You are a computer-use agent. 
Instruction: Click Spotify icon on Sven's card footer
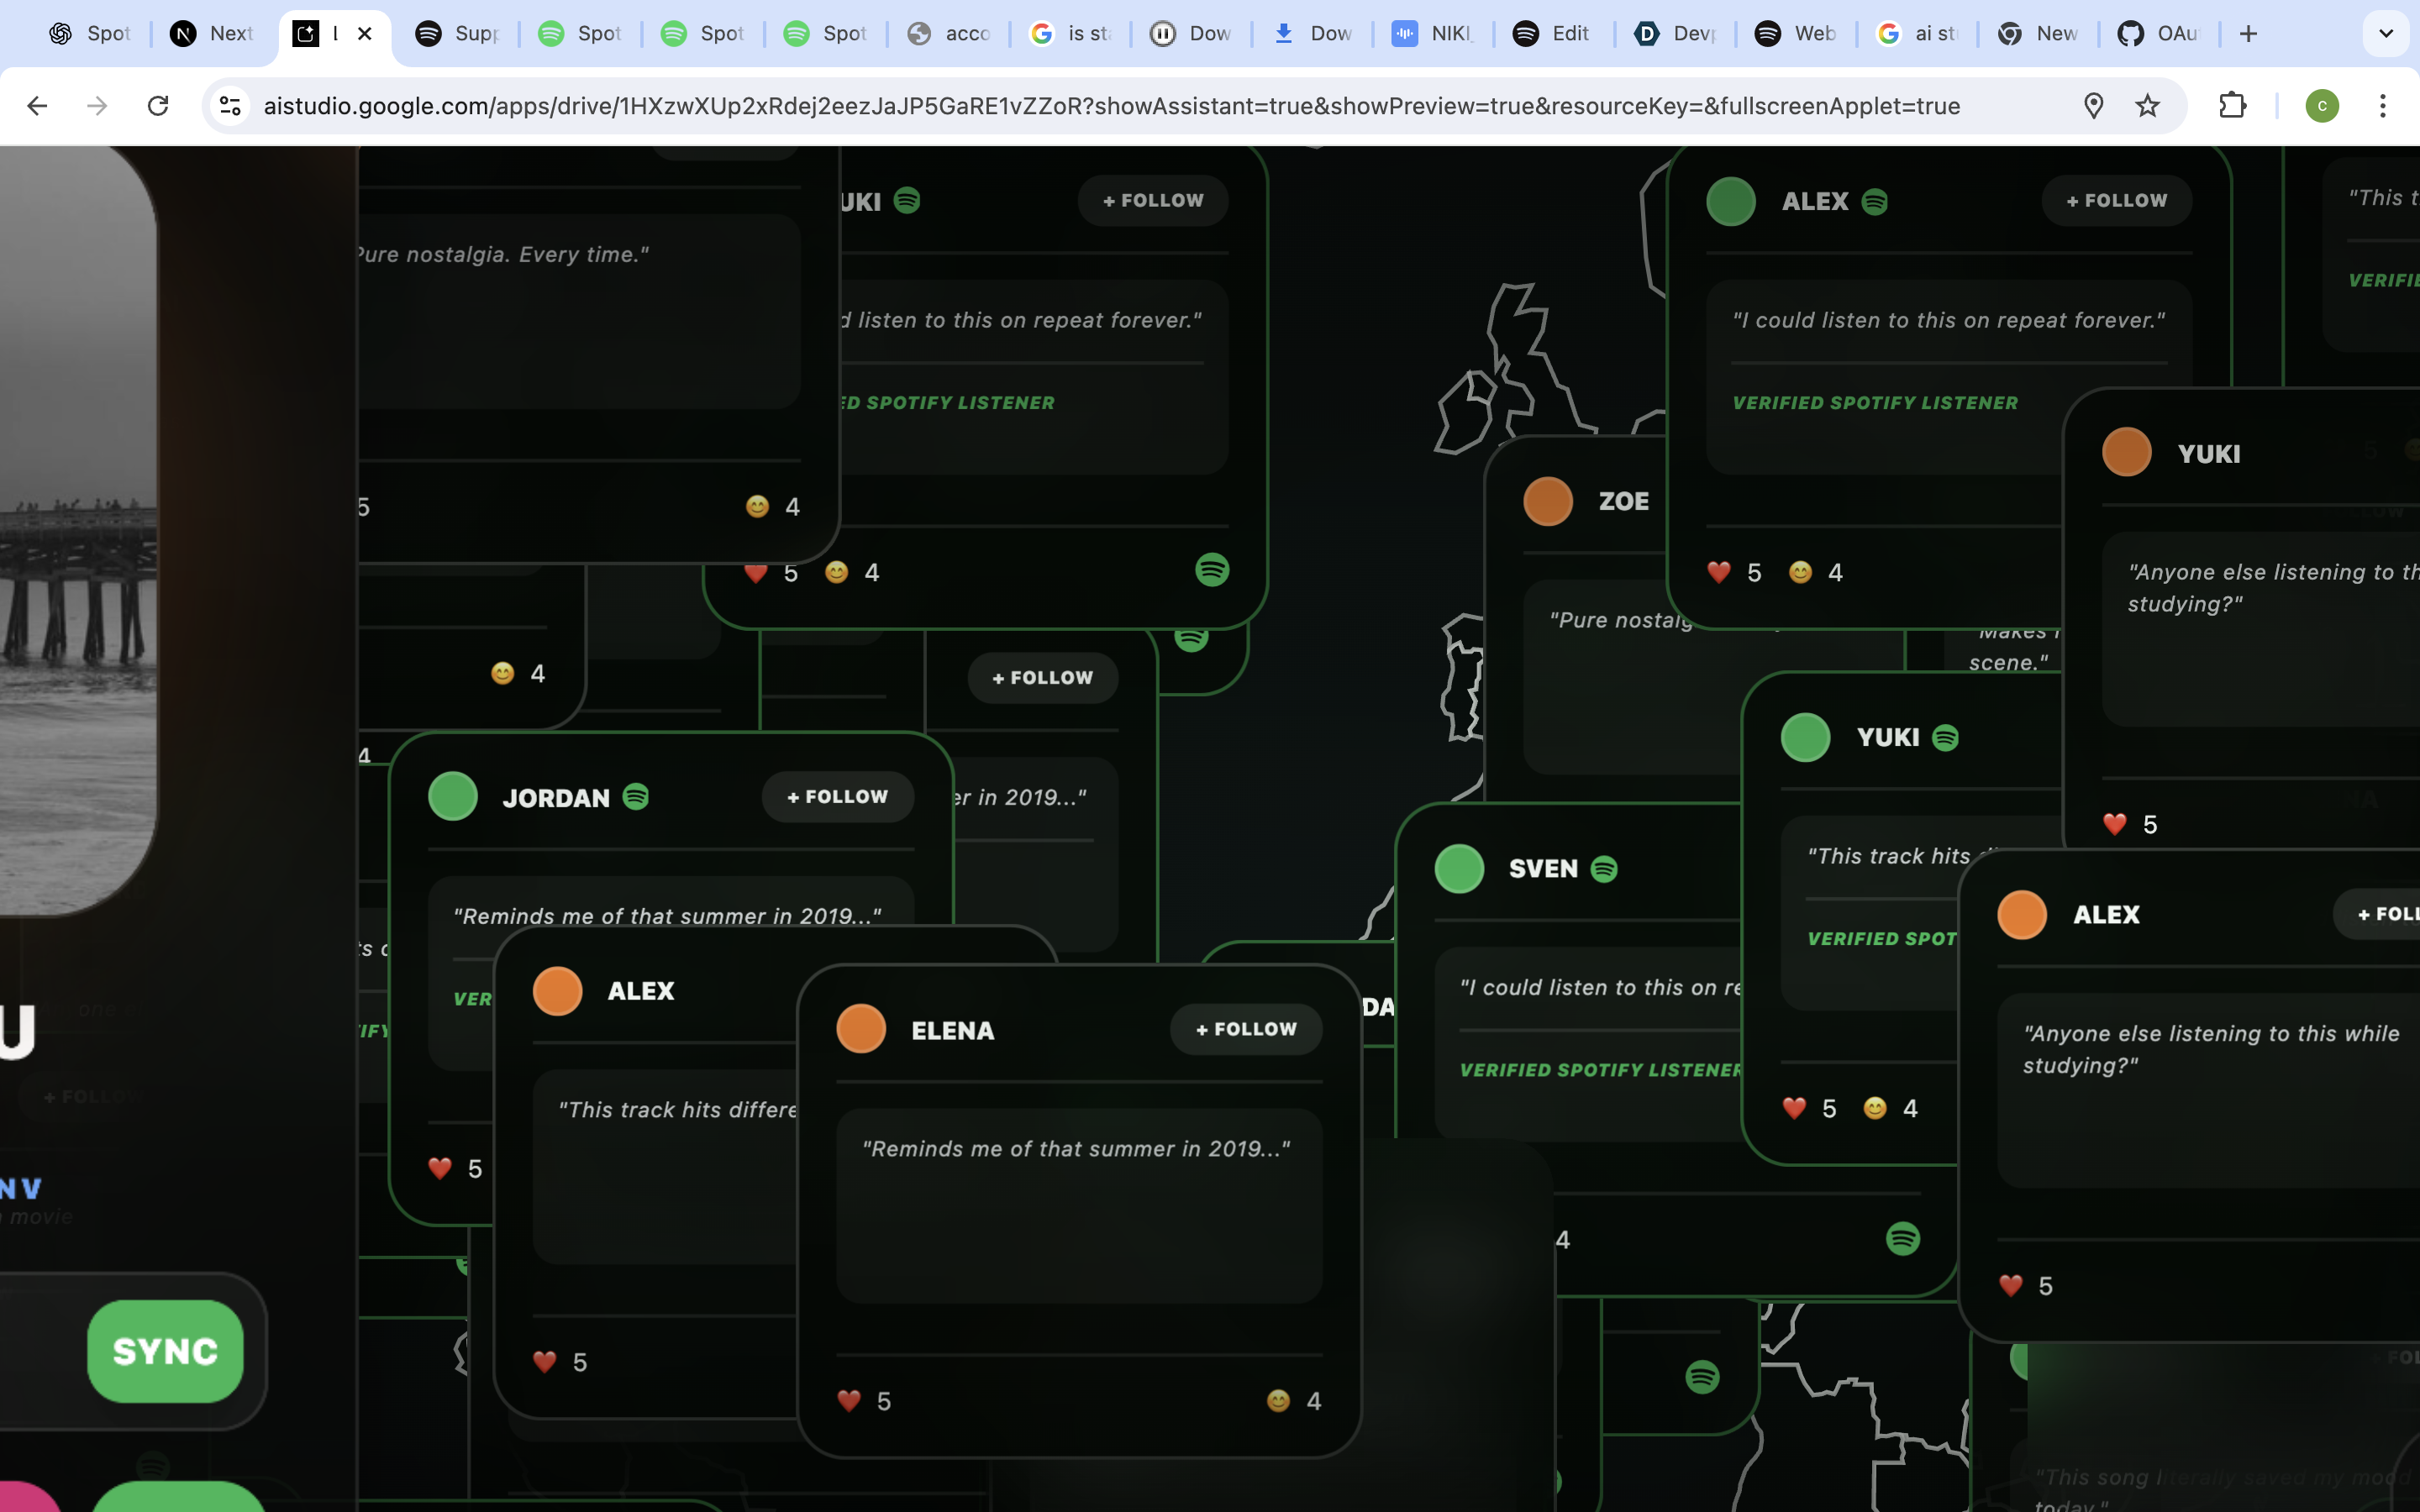pyautogui.click(x=1902, y=1239)
